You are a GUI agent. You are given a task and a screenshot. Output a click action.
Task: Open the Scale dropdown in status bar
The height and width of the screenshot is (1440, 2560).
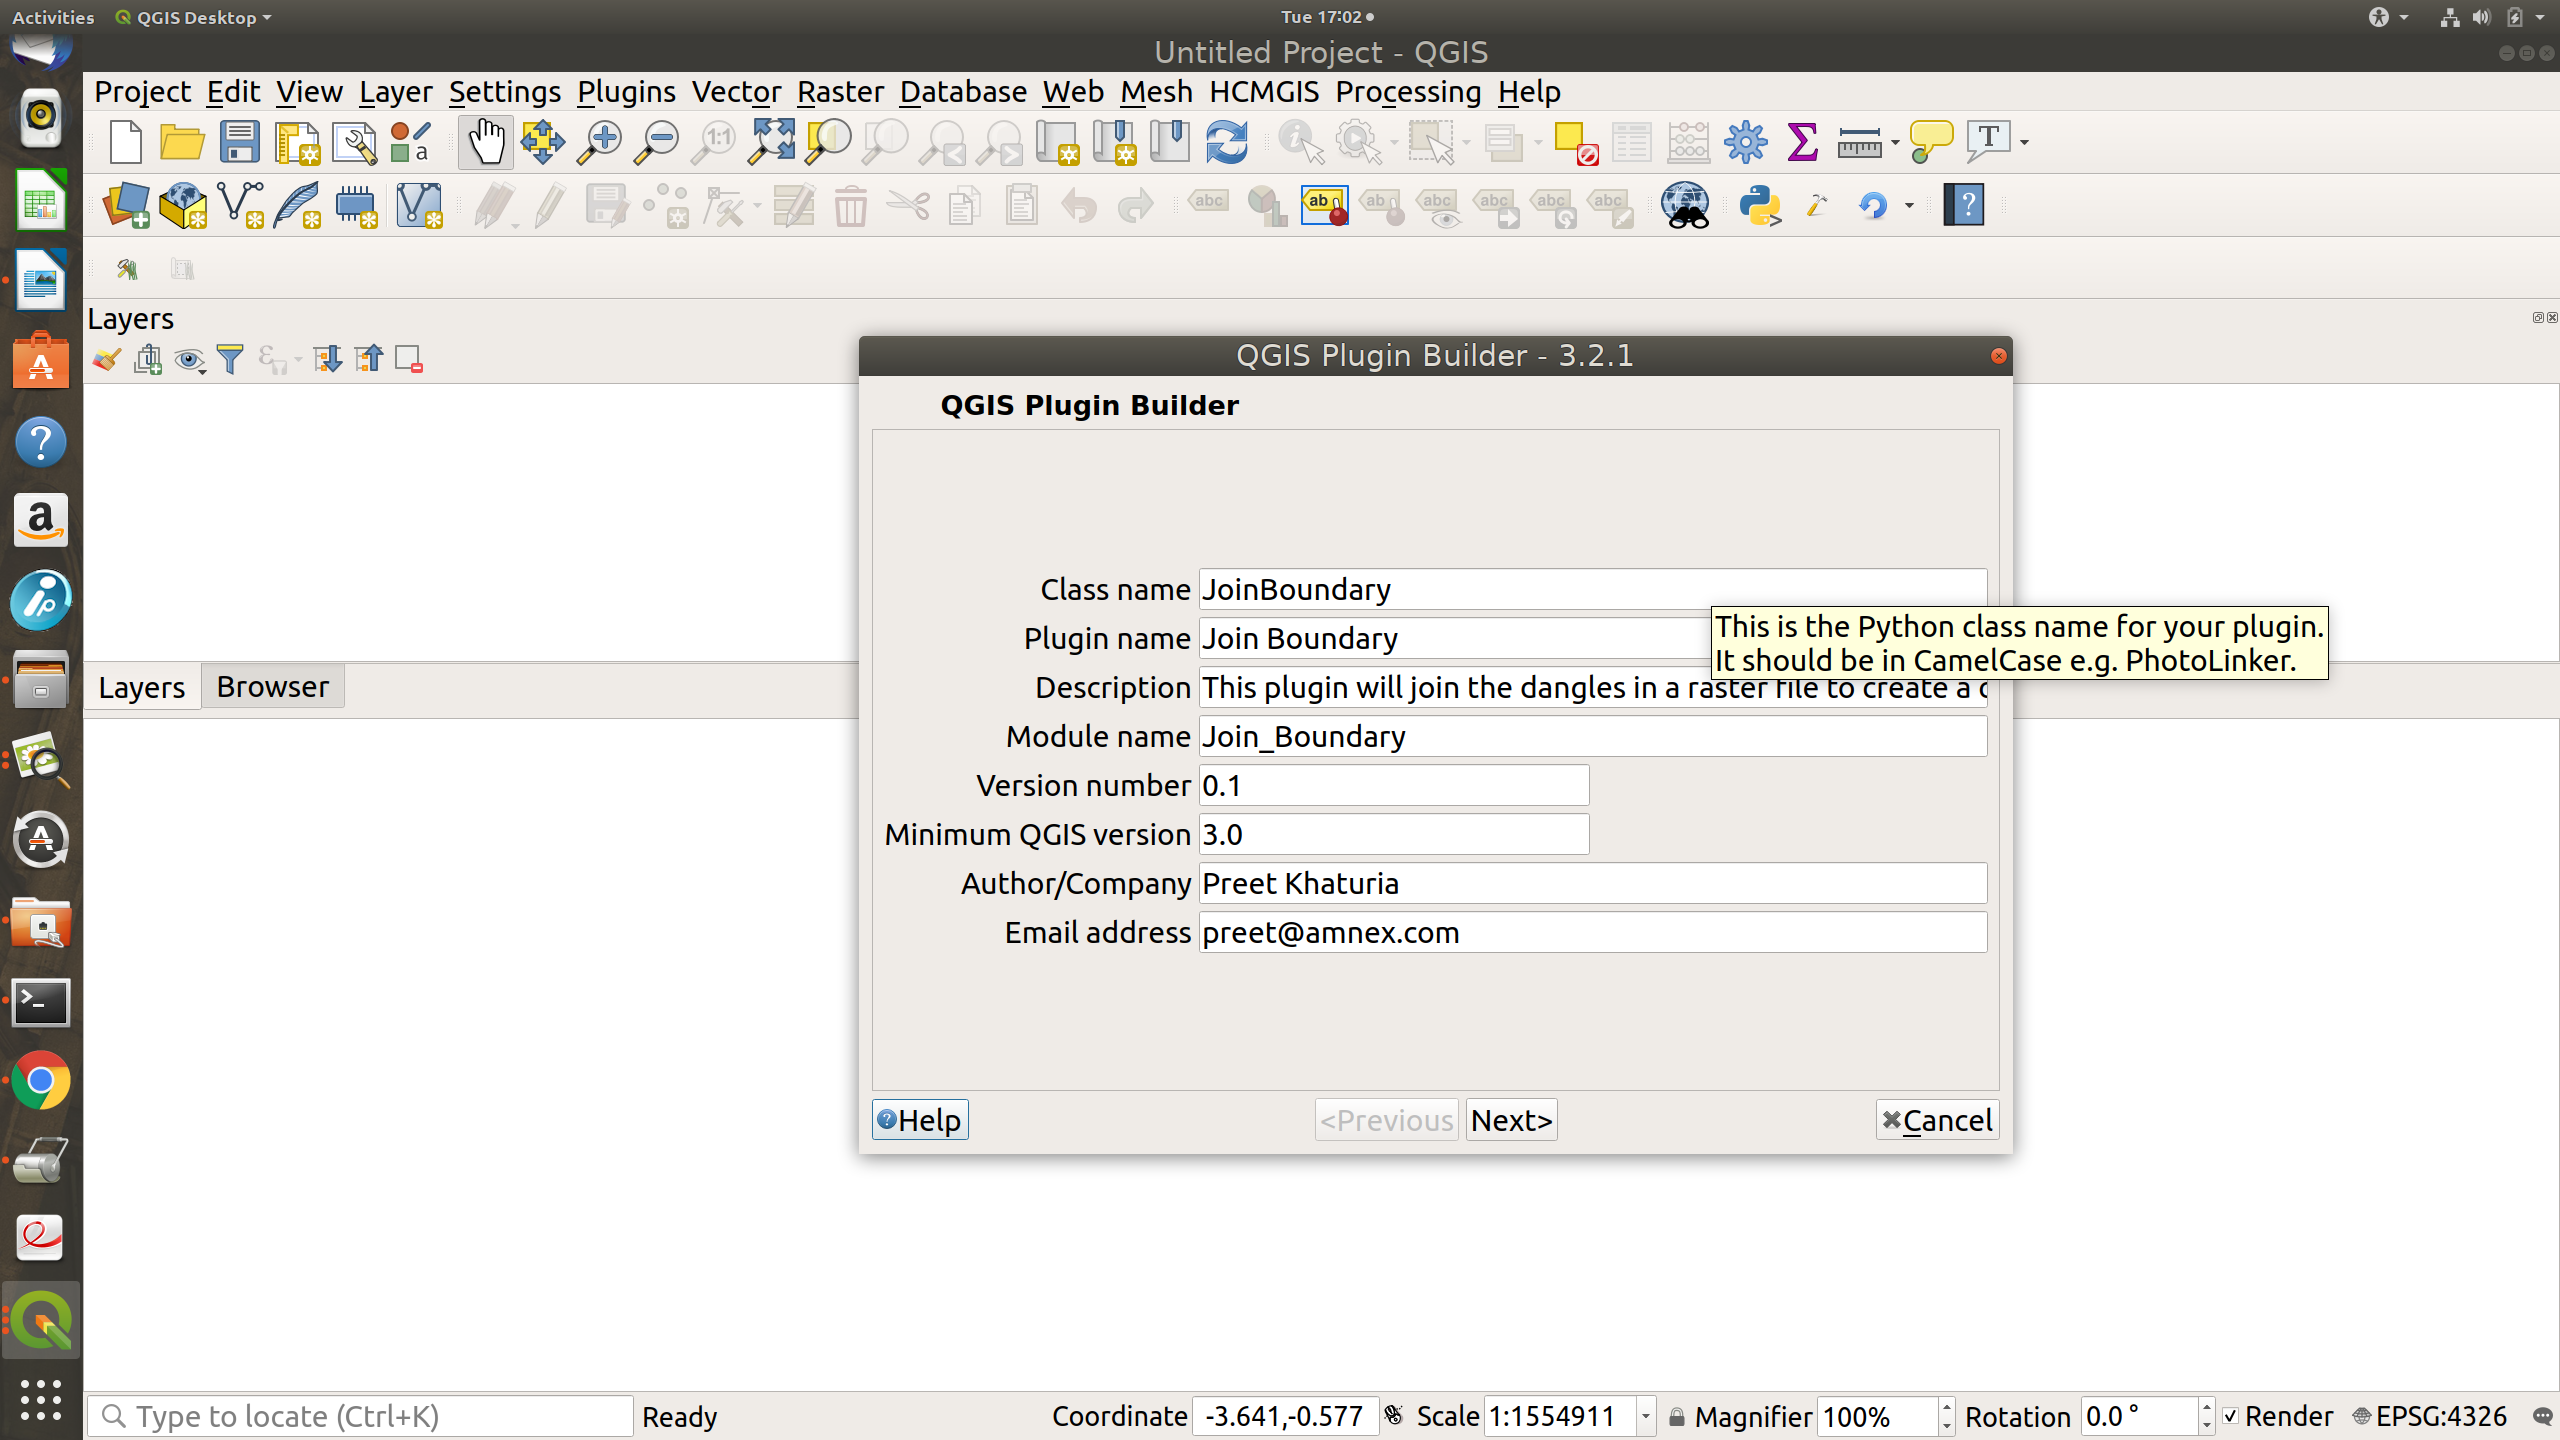coord(1645,1416)
